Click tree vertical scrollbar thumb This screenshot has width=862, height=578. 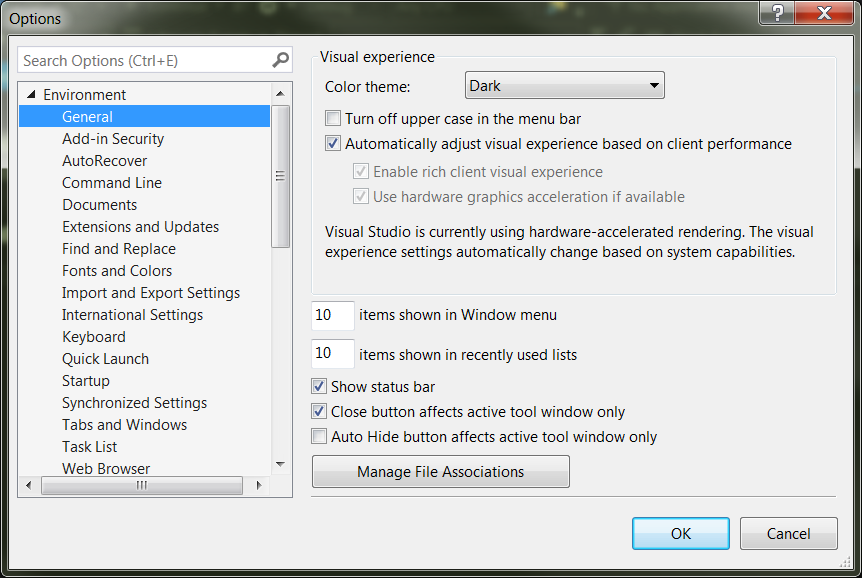coord(280,176)
